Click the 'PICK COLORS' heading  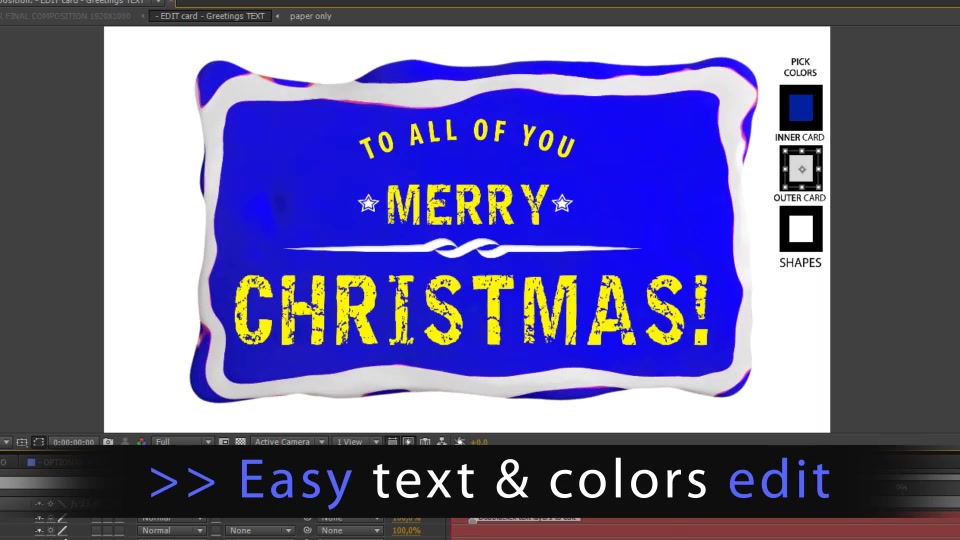(x=800, y=67)
